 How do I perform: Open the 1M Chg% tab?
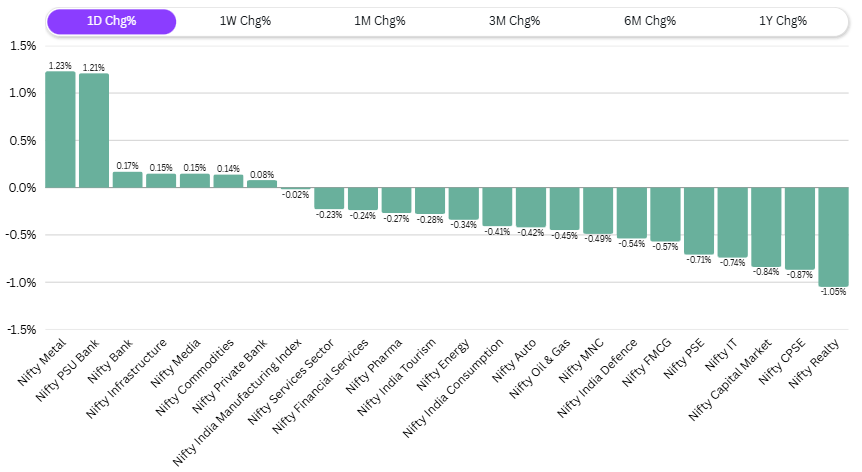click(x=380, y=21)
